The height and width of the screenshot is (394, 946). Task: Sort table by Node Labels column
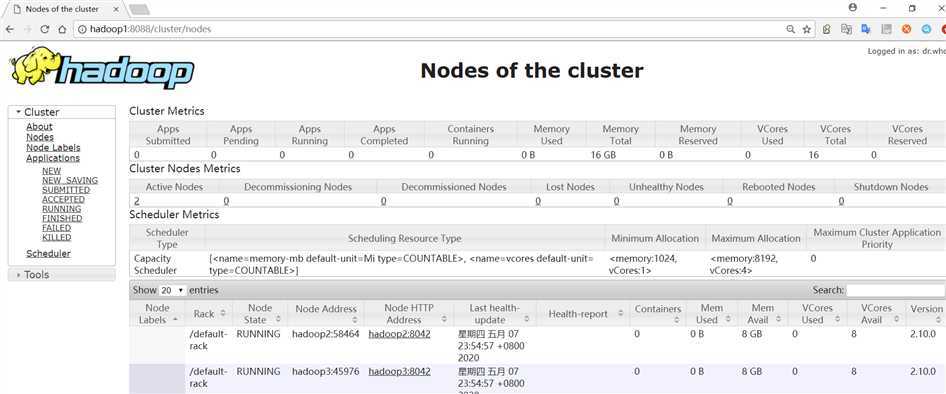(x=157, y=314)
